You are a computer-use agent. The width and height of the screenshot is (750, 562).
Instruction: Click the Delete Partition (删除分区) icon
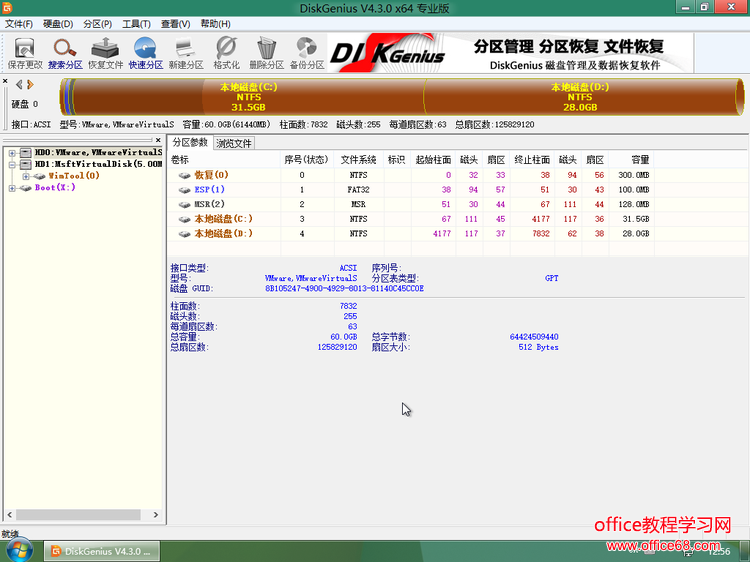[266, 53]
